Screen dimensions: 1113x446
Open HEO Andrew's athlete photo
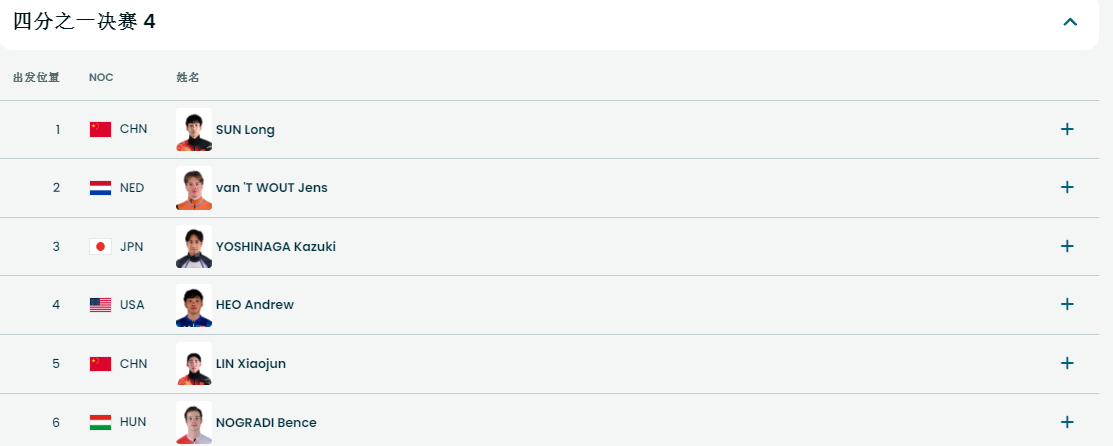(x=194, y=305)
